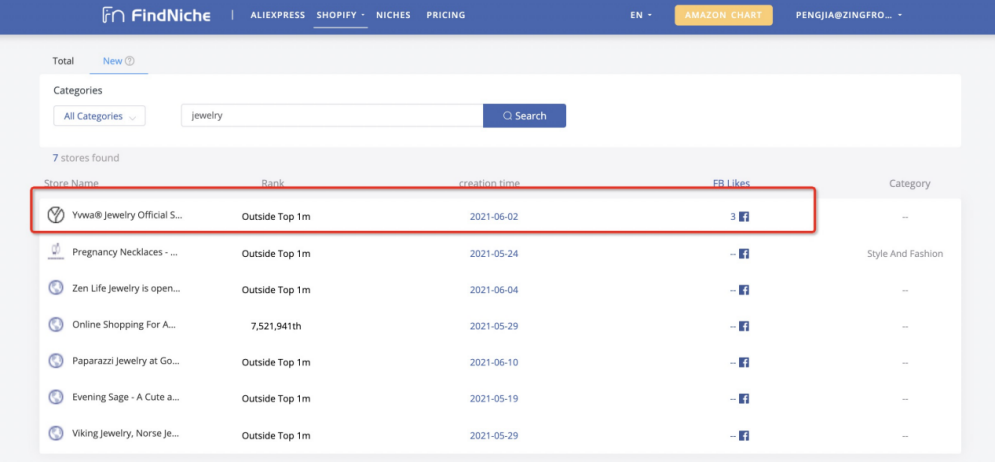
Task: Select creation date 2021-05-24
Action: 494,254
